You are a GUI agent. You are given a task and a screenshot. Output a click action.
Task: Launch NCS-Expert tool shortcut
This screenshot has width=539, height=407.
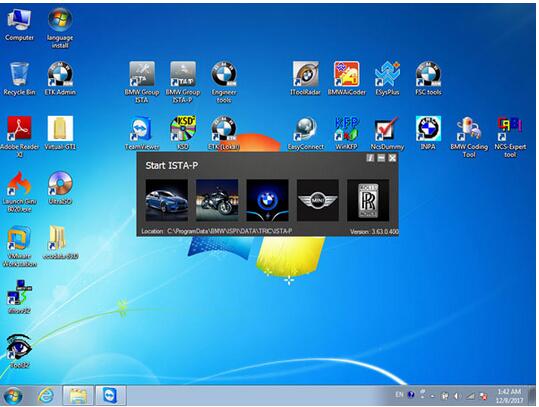(x=510, y=137)
